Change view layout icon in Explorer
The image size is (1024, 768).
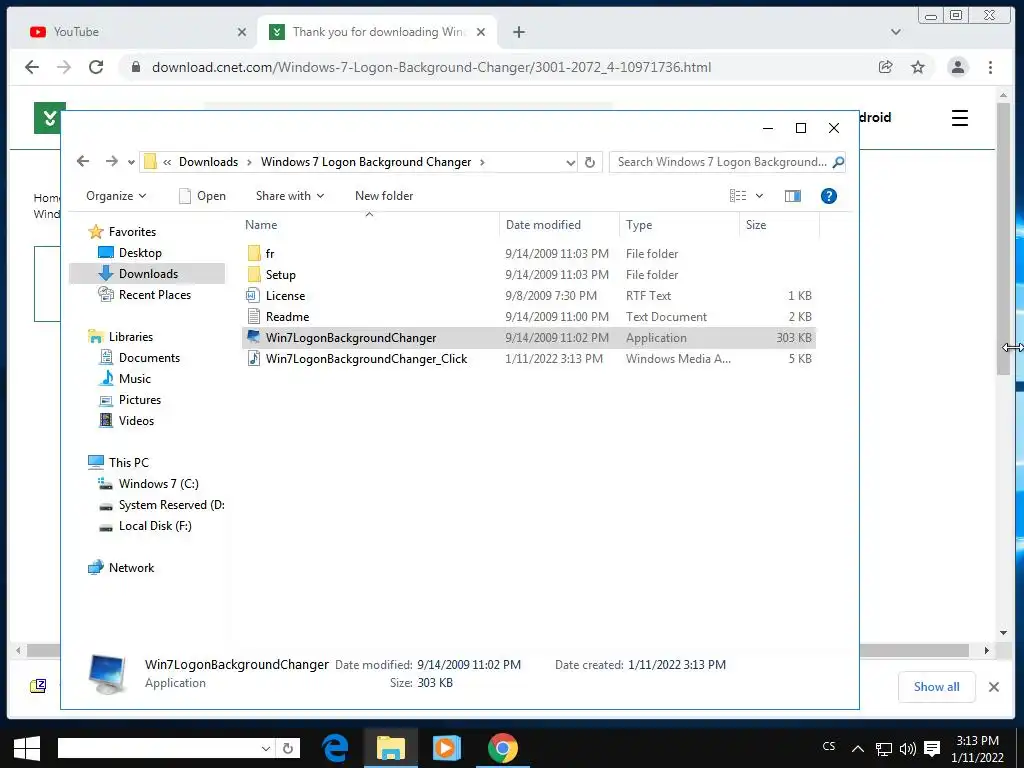click(x=738, y=196)
